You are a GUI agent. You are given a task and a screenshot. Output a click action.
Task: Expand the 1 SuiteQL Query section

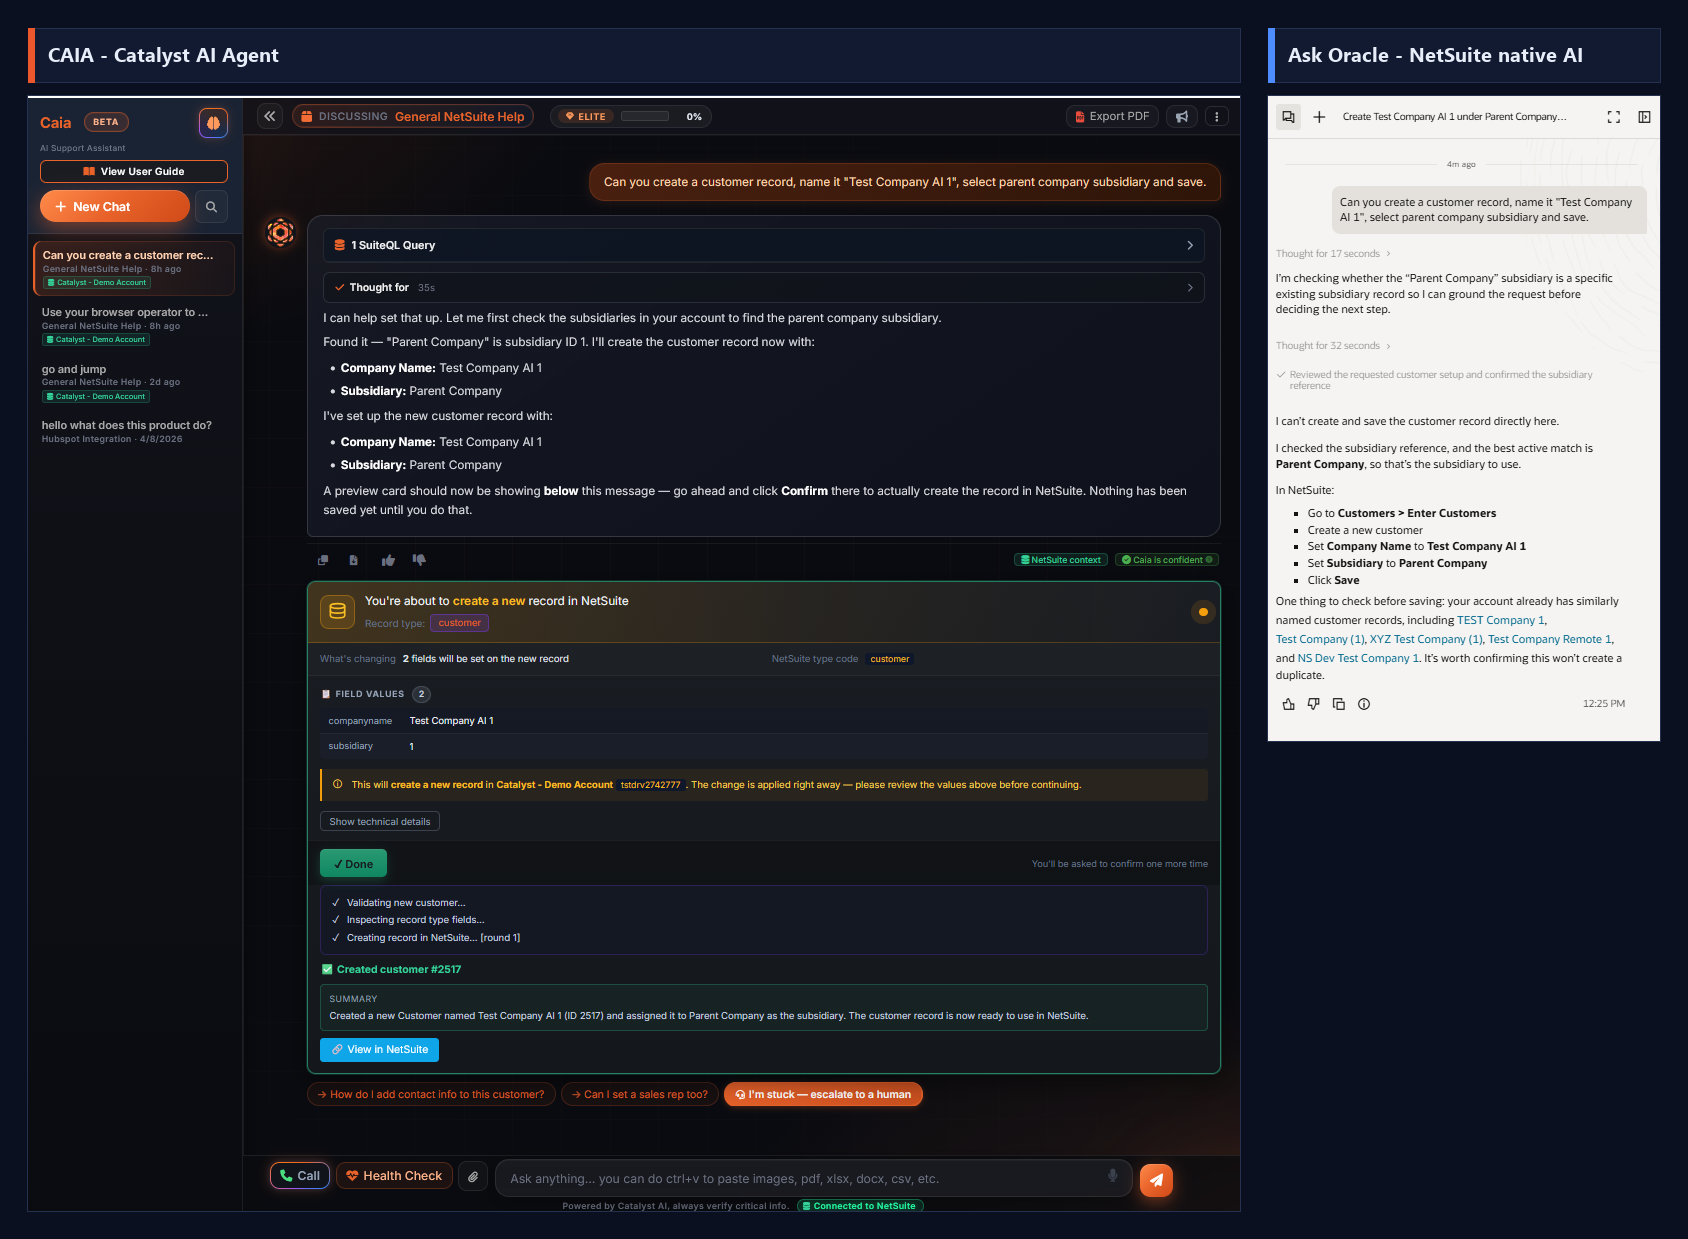tap(764, 245)
